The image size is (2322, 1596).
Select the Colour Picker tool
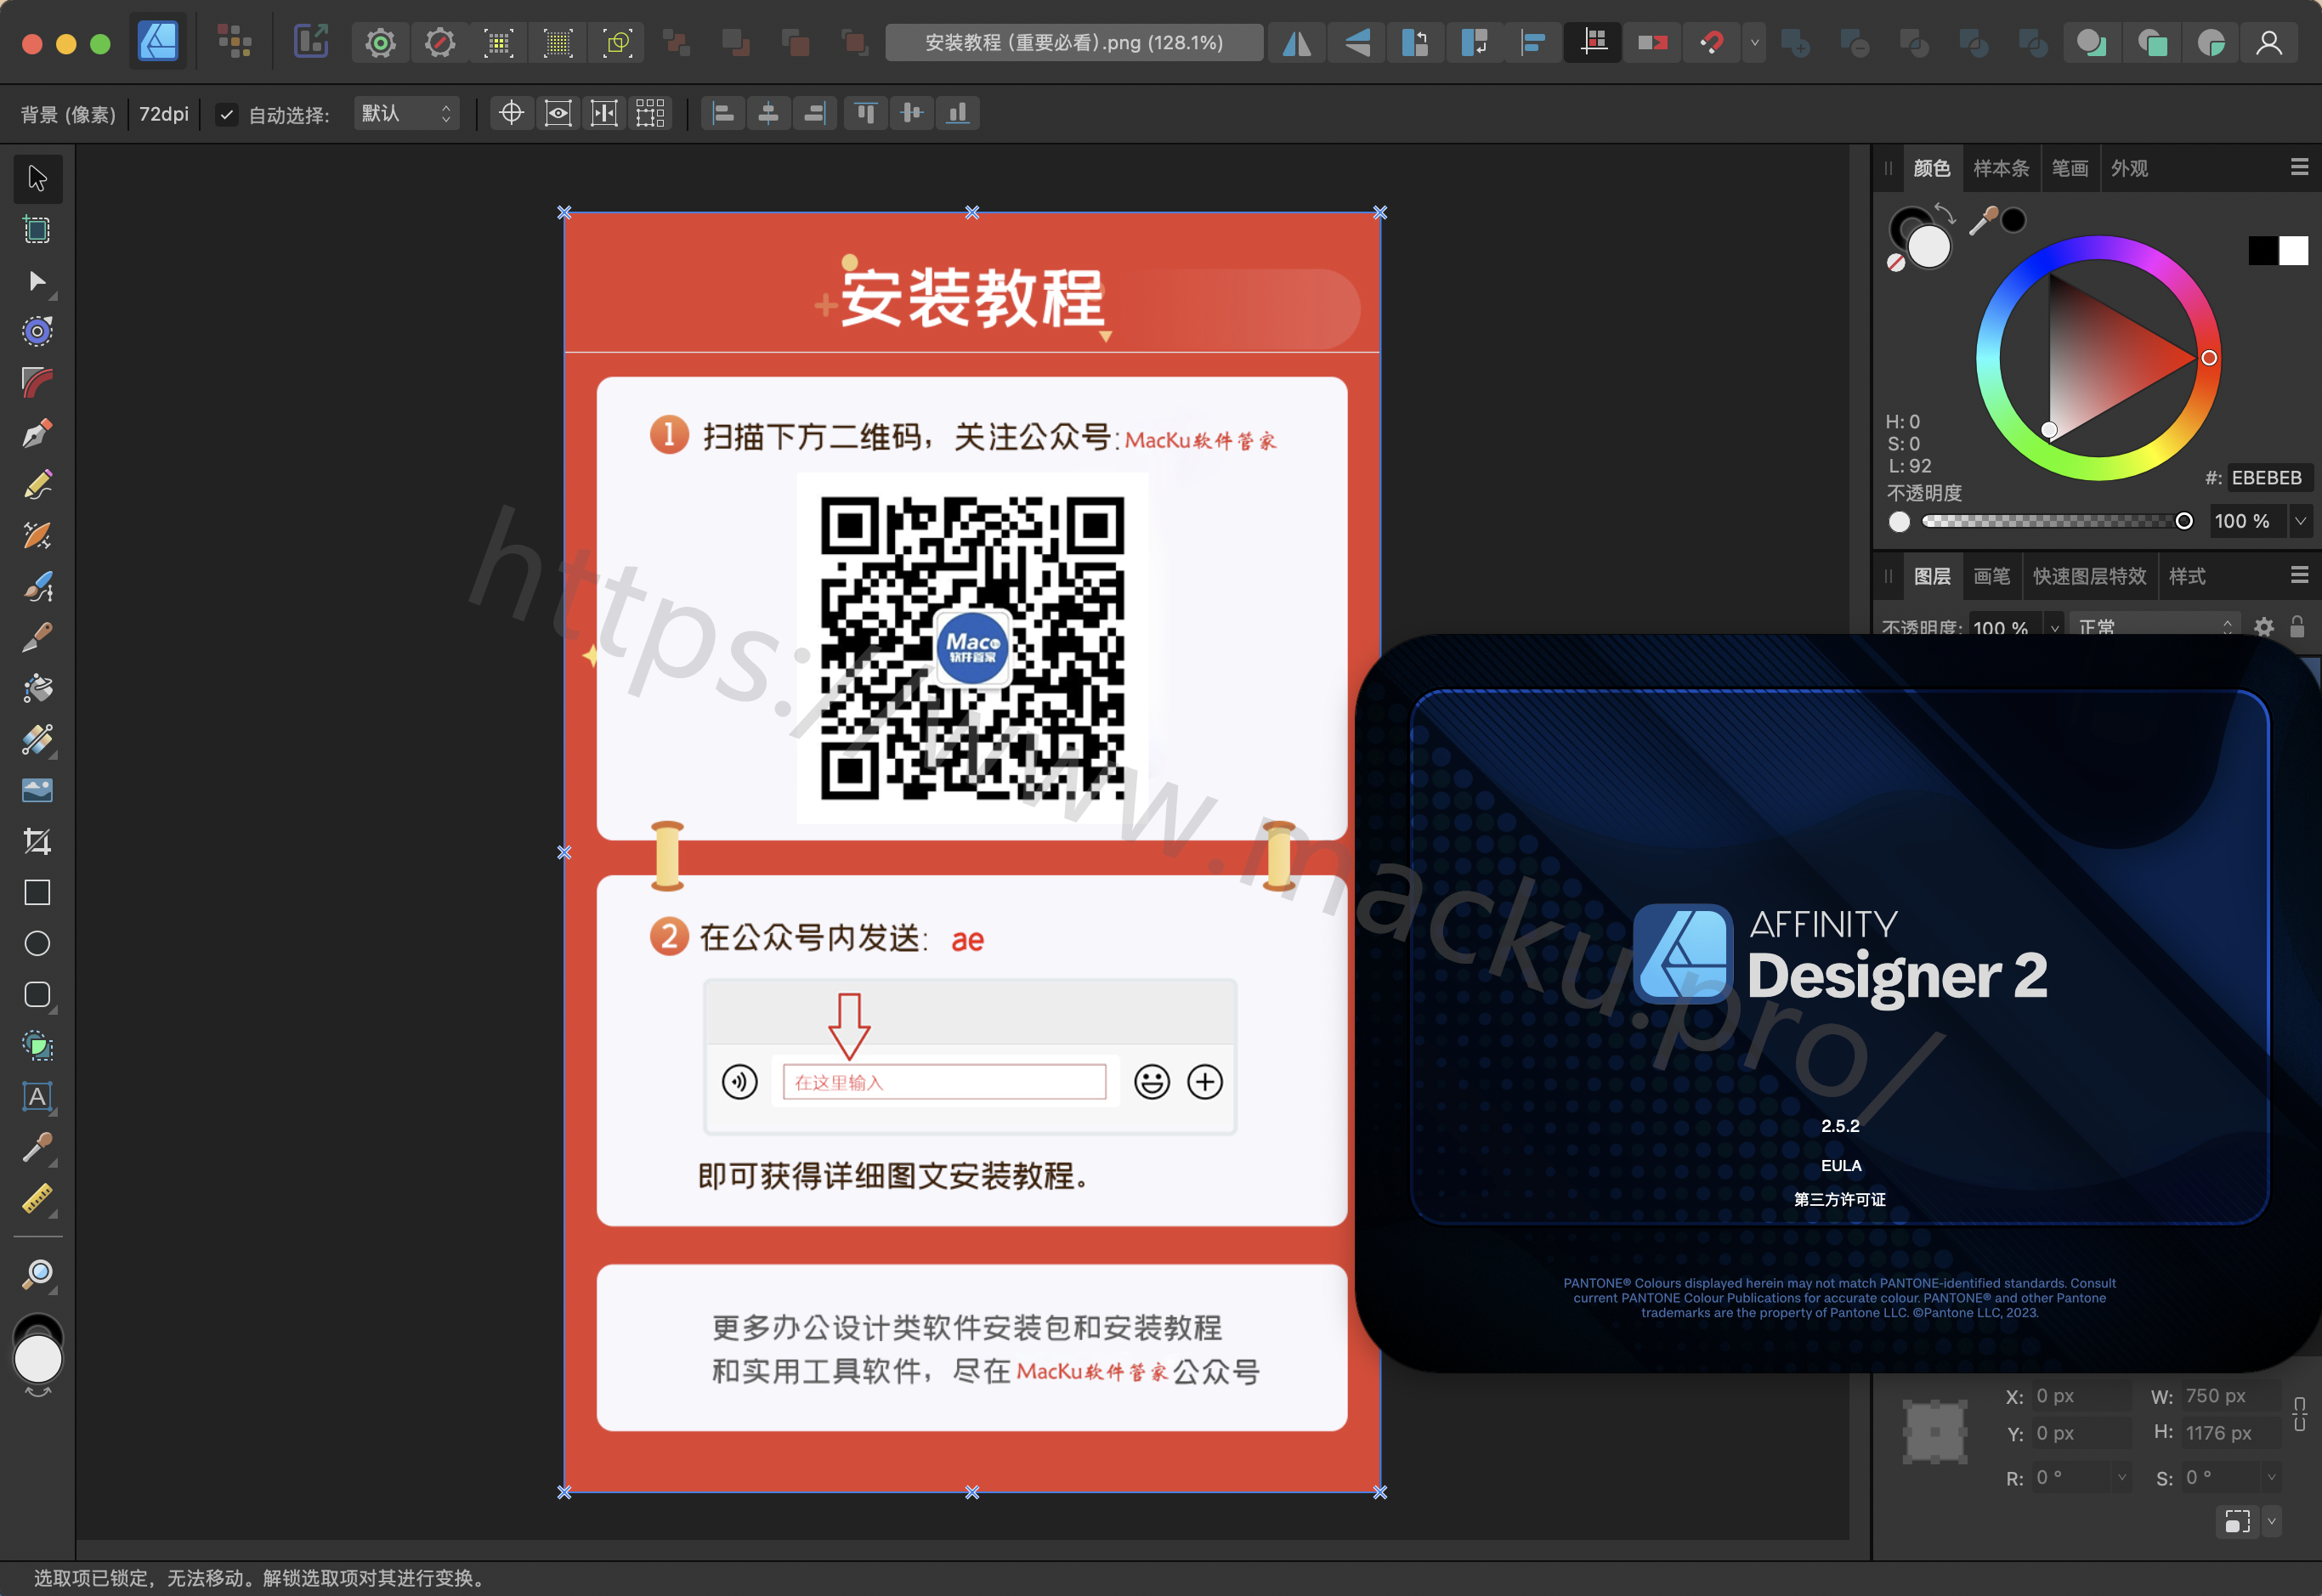37,1148
